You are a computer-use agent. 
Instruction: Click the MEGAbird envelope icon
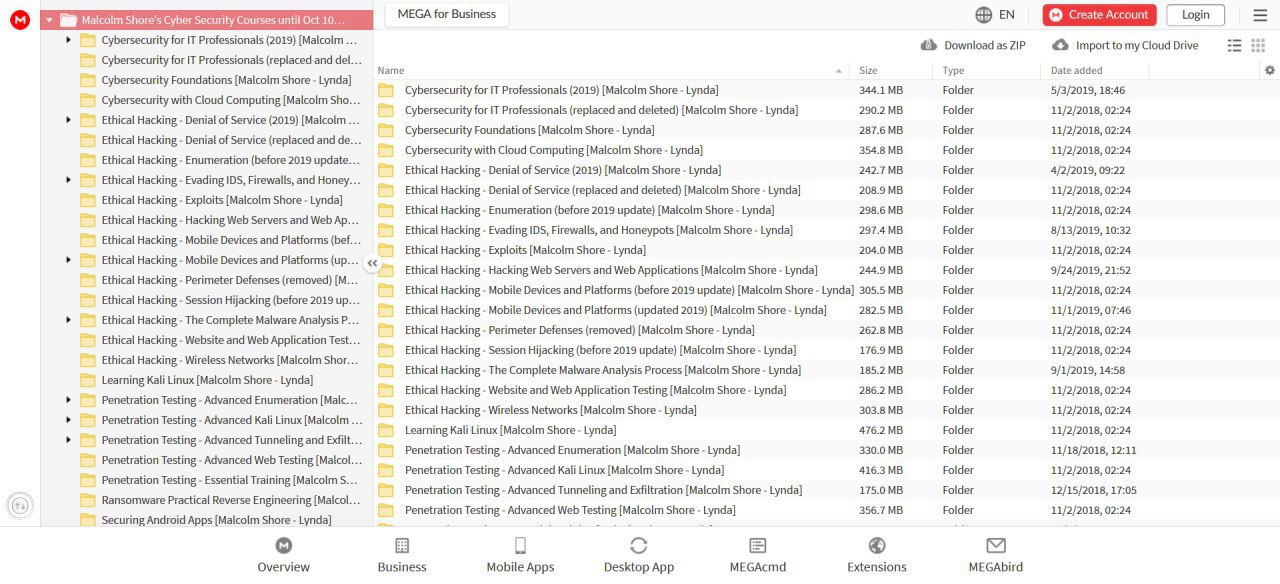click(x=996, y=545)
